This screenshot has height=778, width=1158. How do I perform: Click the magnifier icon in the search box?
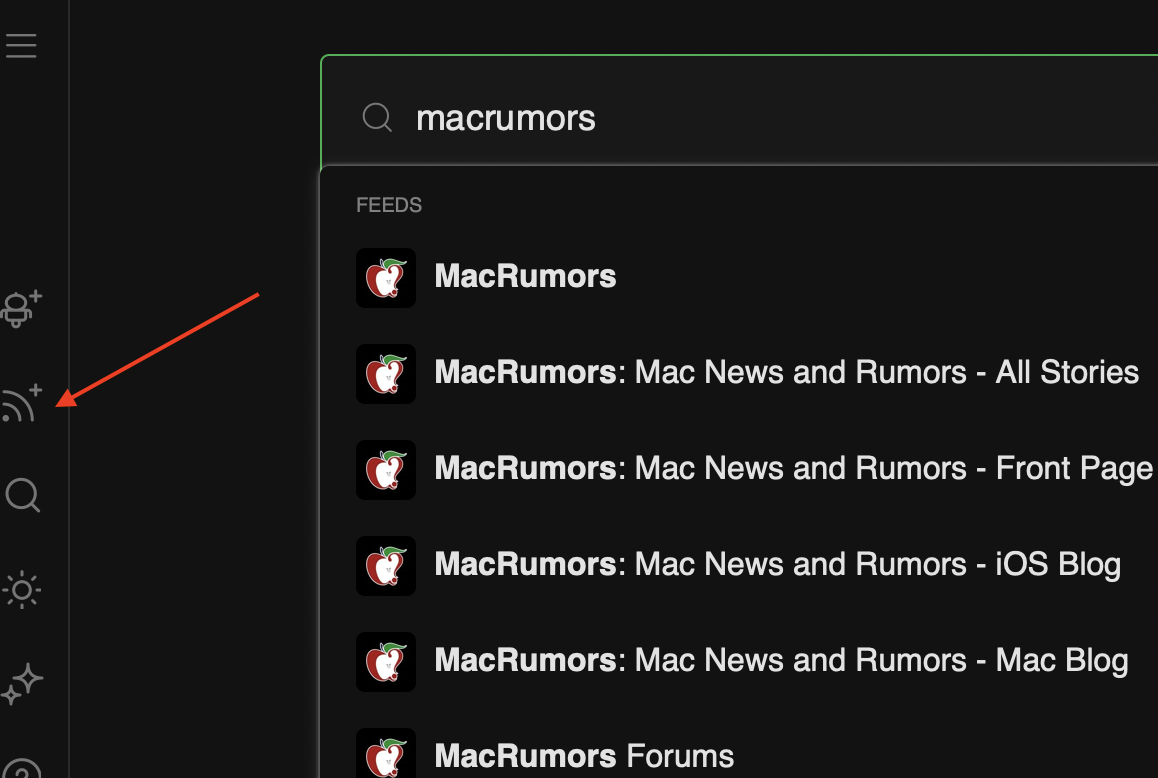pyautogui.click(x=377, y=117)
